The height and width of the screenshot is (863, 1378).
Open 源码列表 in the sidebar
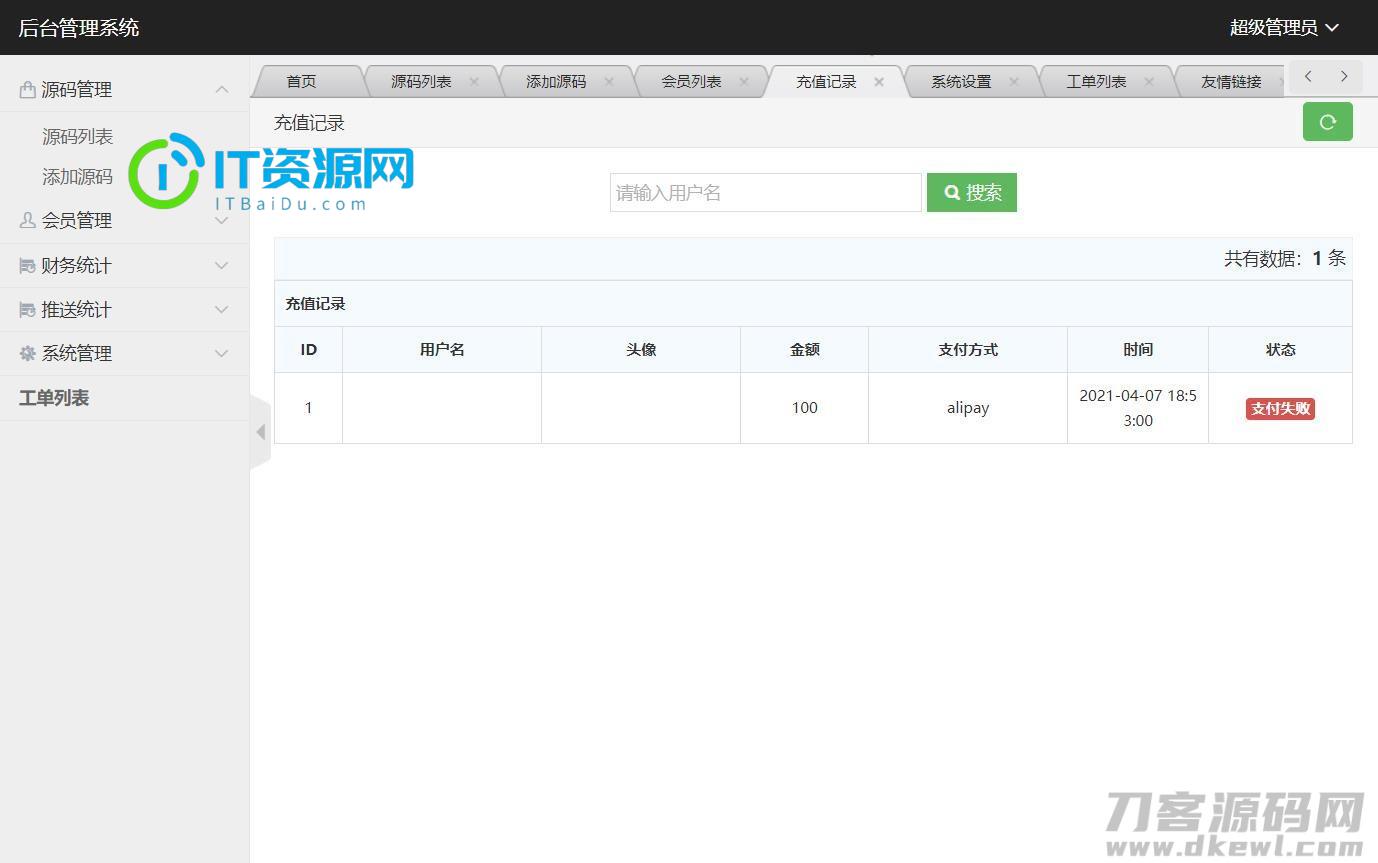point(77,137)
